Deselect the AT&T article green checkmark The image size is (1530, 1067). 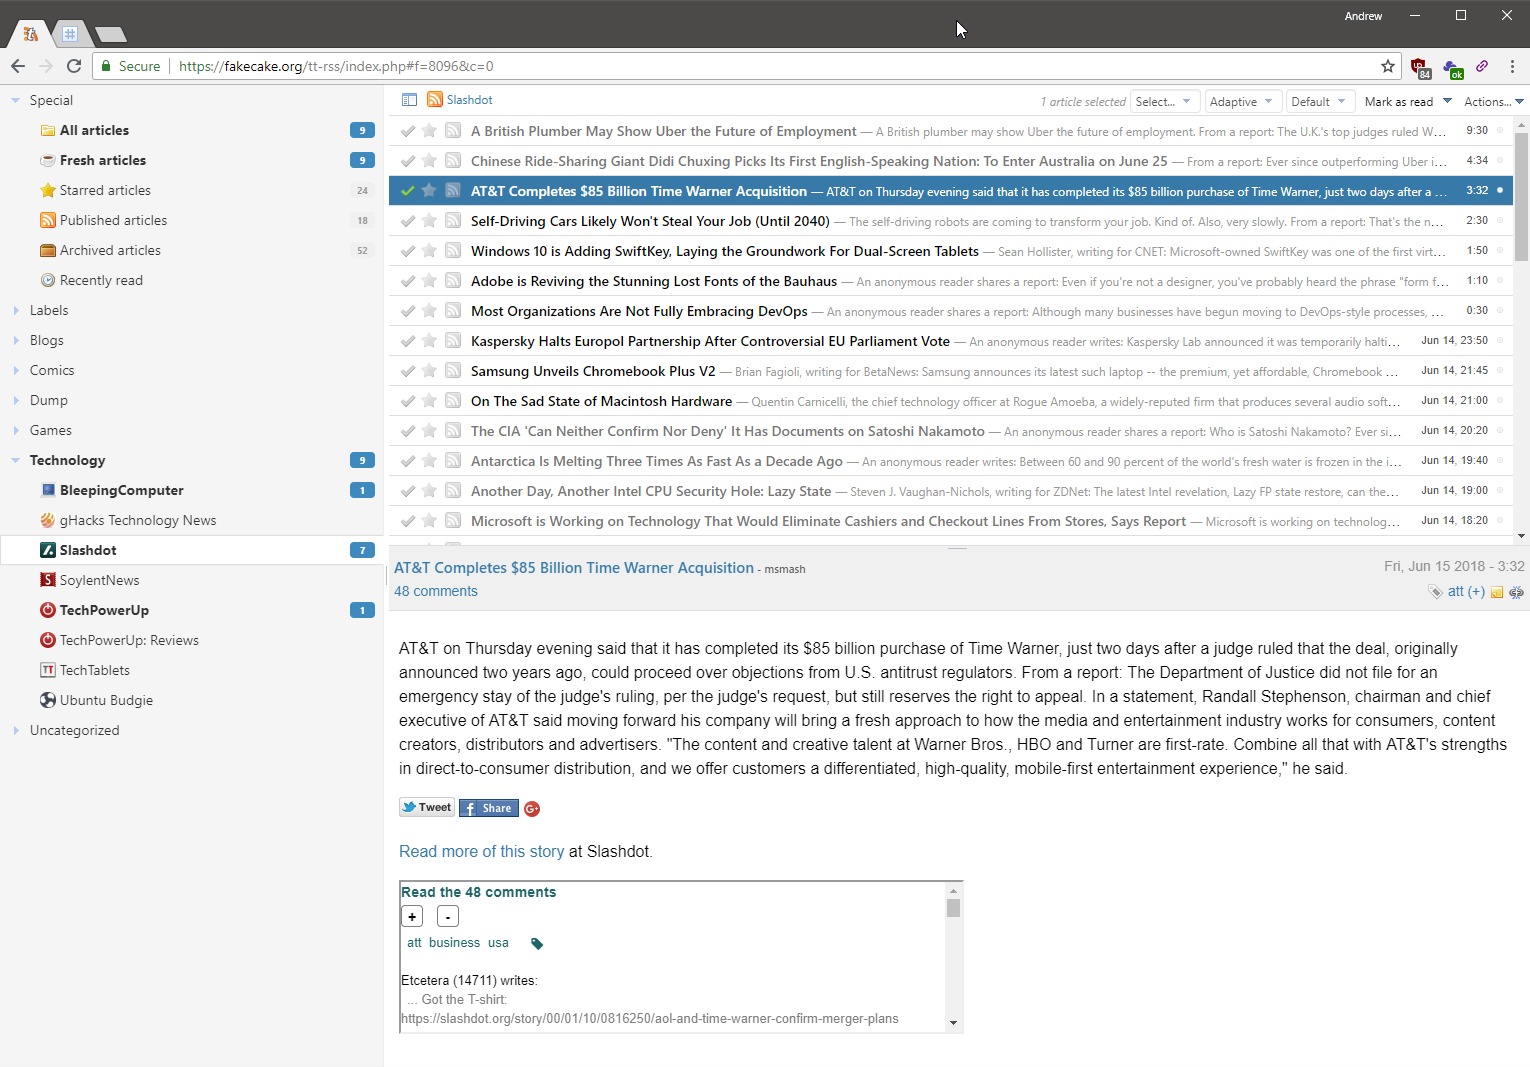[407, 191]
